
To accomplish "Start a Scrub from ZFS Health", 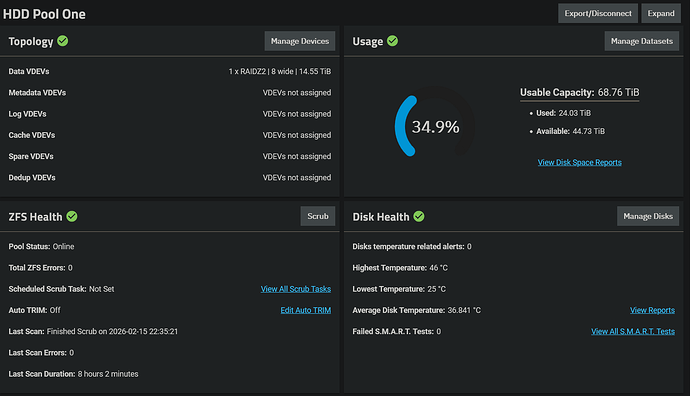I will [x=318, y=216].
